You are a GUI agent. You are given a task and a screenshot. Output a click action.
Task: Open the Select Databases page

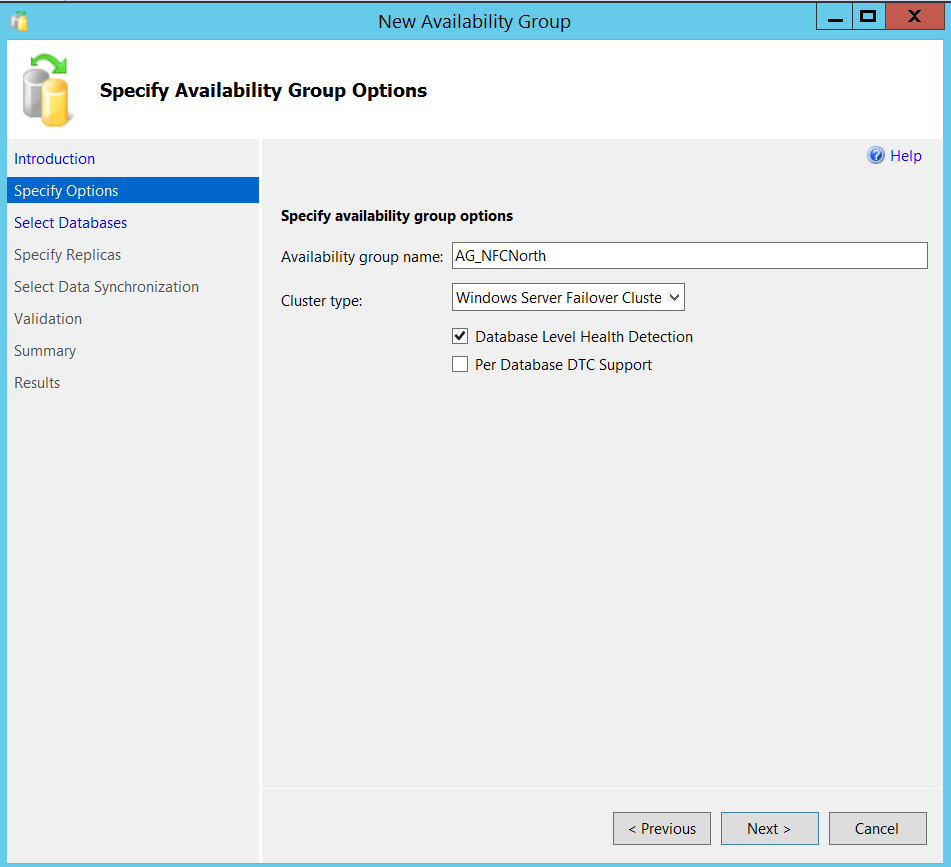point(71,223)
